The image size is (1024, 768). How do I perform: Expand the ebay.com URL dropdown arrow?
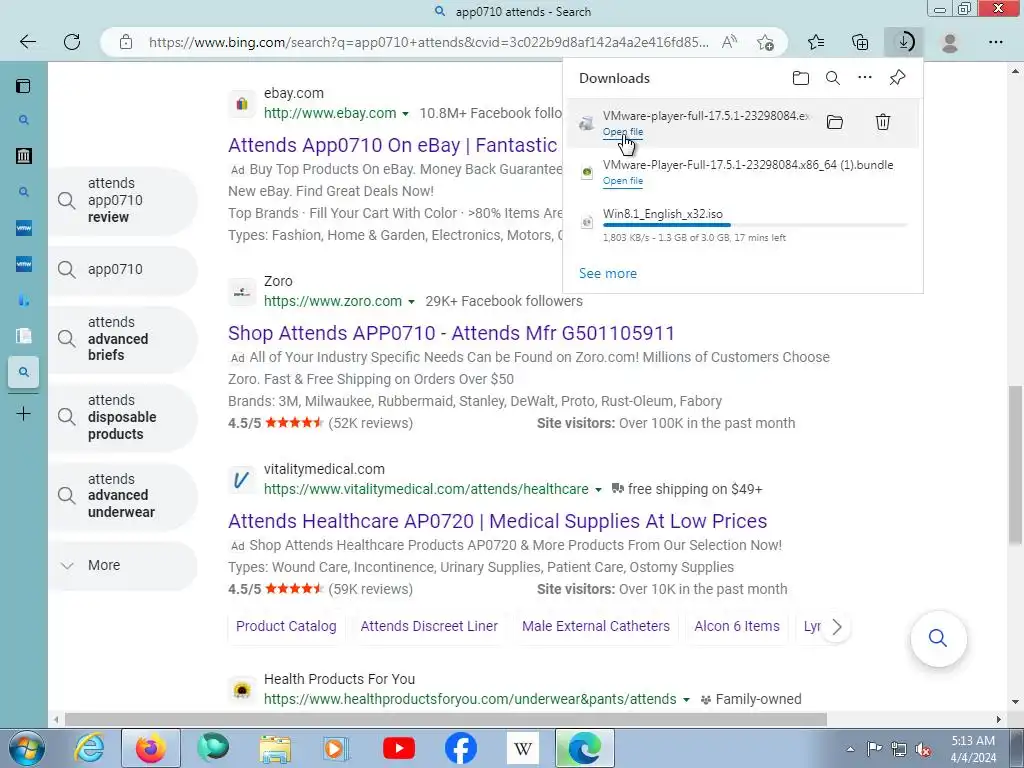coord(405,114)
